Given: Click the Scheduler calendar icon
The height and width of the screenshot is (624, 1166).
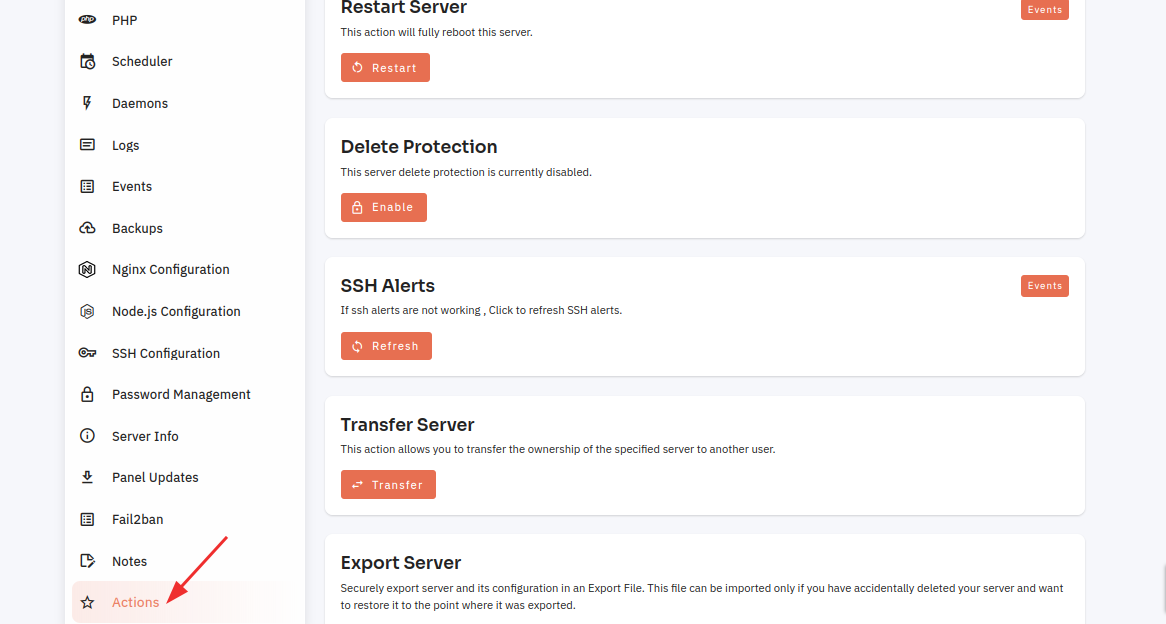Looking at the screenshot, I should coord(87,62).
